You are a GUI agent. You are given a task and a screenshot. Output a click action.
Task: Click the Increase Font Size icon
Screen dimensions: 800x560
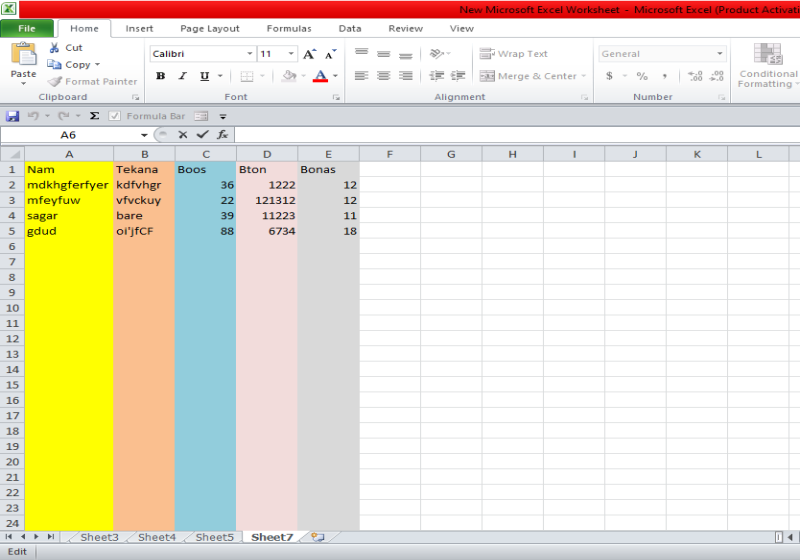tap(309, 54)
